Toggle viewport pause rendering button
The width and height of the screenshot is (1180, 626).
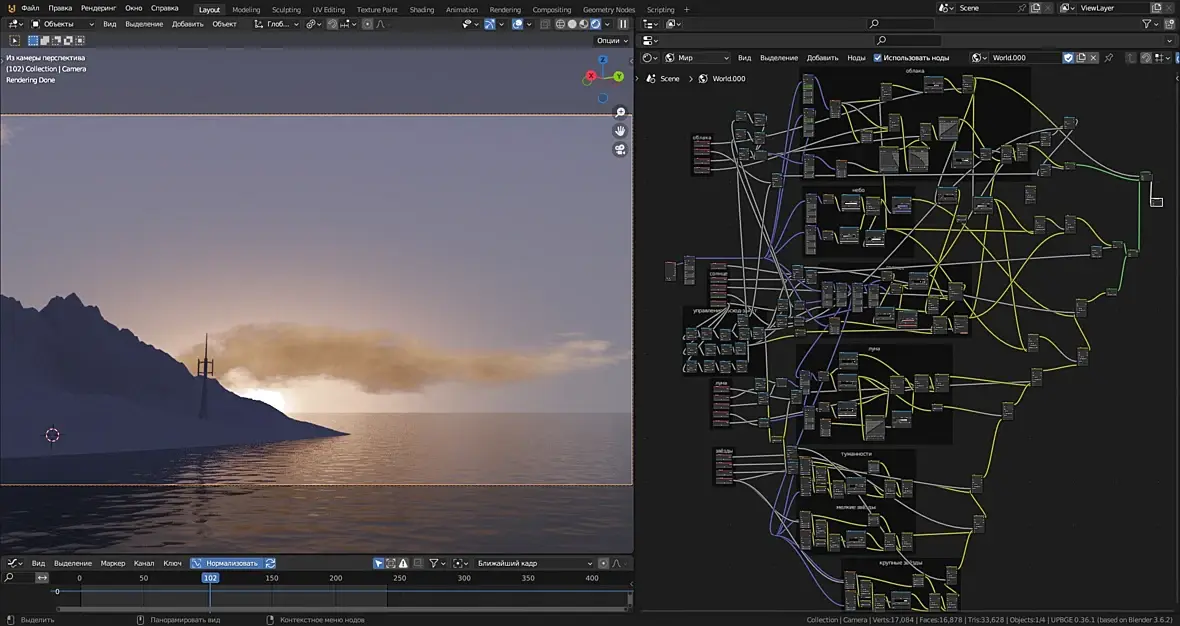[623, 24]
